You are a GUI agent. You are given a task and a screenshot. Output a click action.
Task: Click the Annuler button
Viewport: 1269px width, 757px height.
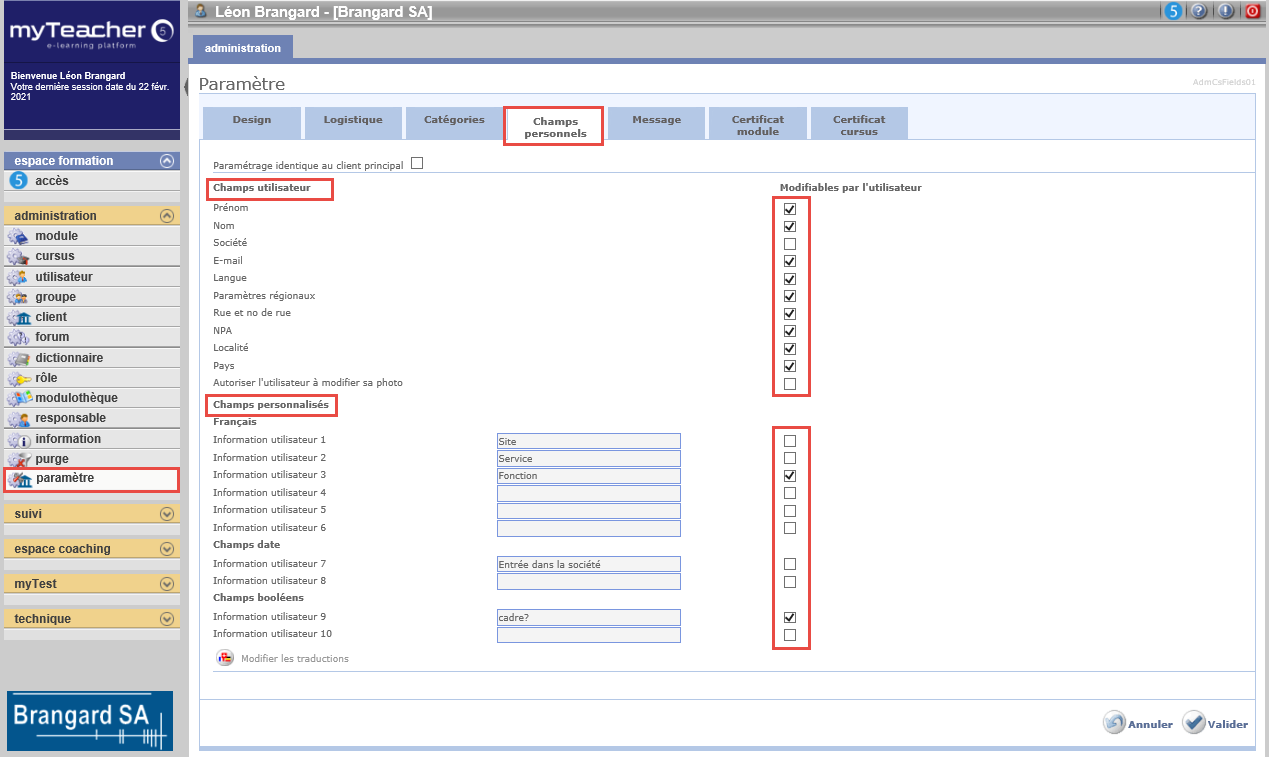point(1138,723)
